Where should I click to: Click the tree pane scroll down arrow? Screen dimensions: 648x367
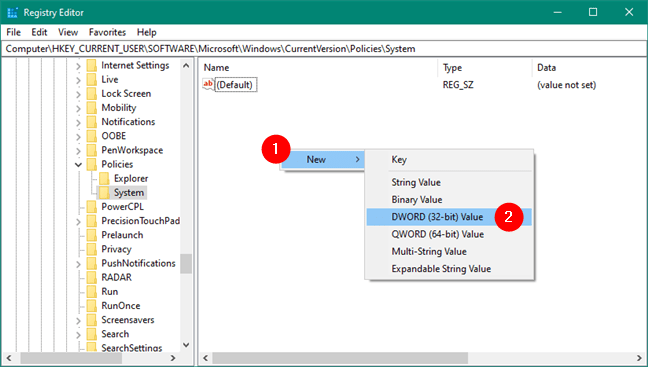186,345
